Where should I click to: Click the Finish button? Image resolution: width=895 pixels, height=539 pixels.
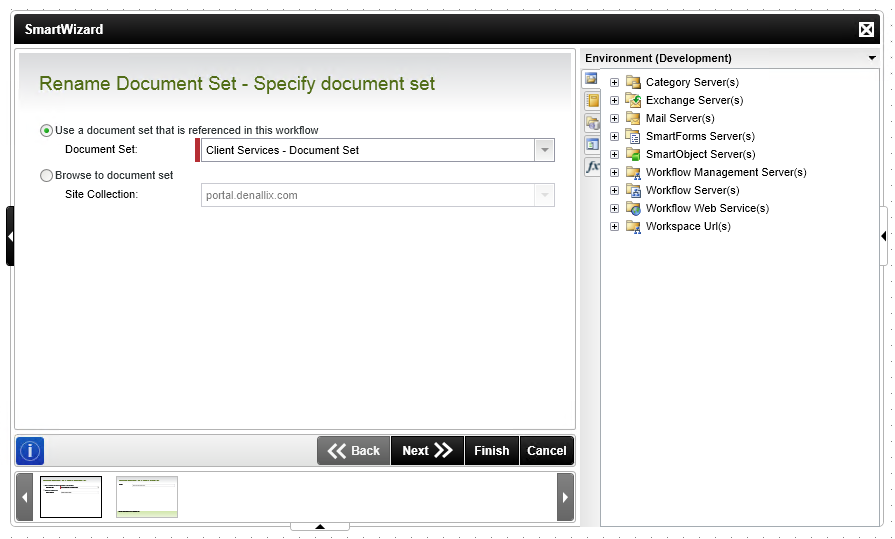pos(491,451)
